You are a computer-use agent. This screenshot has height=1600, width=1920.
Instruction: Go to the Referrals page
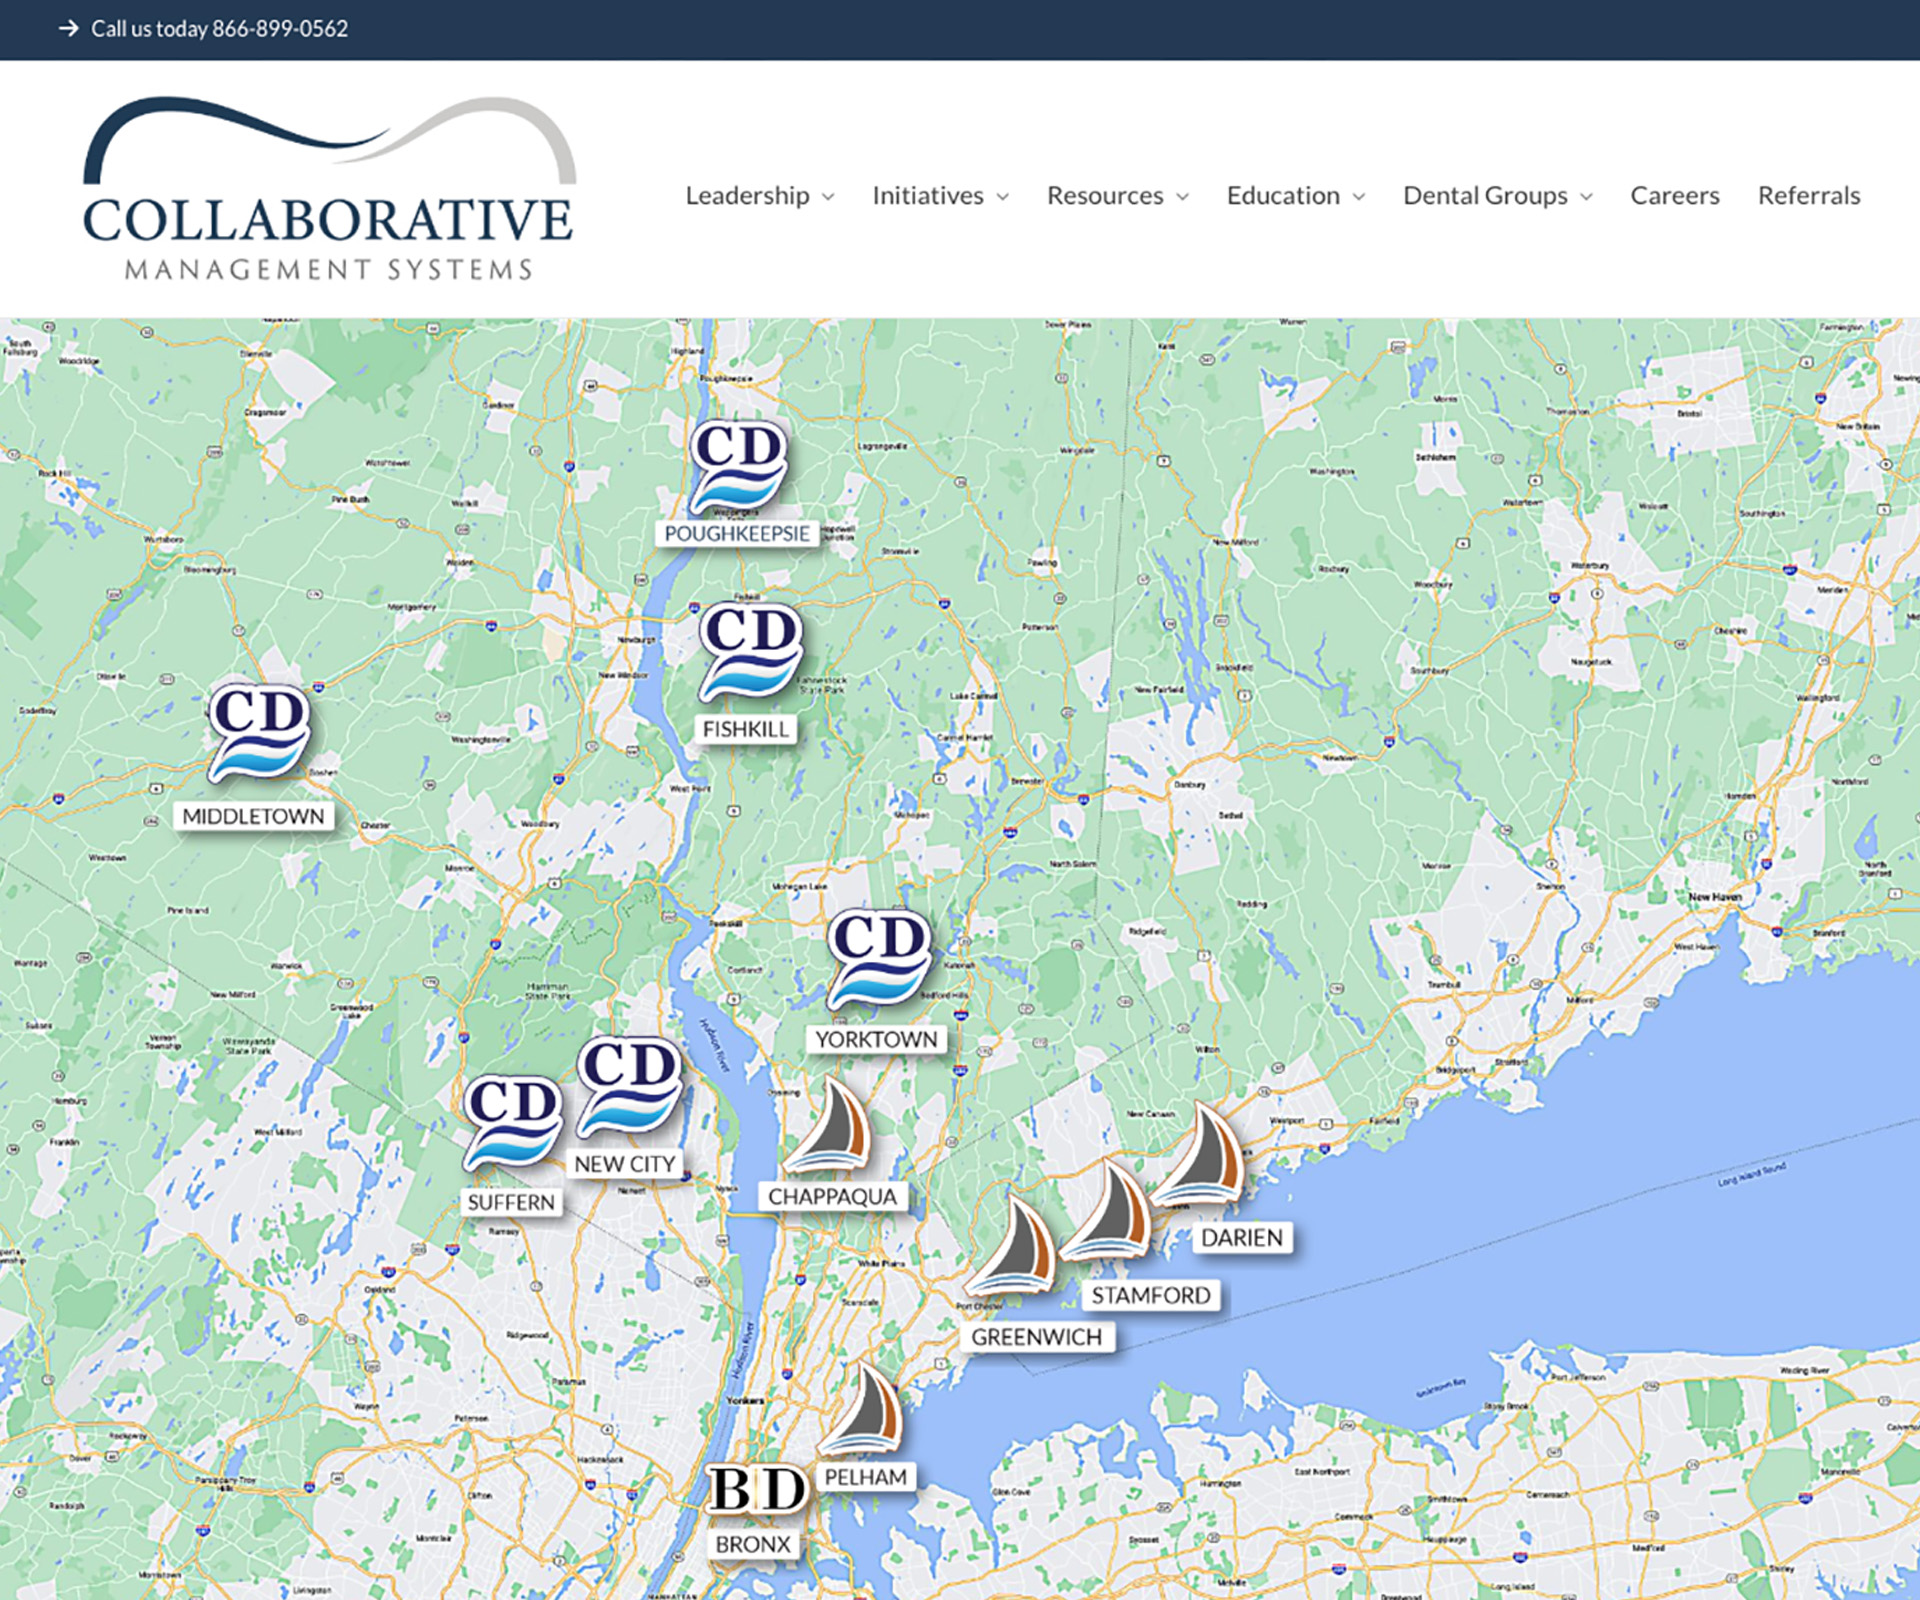pos(1809,196)
